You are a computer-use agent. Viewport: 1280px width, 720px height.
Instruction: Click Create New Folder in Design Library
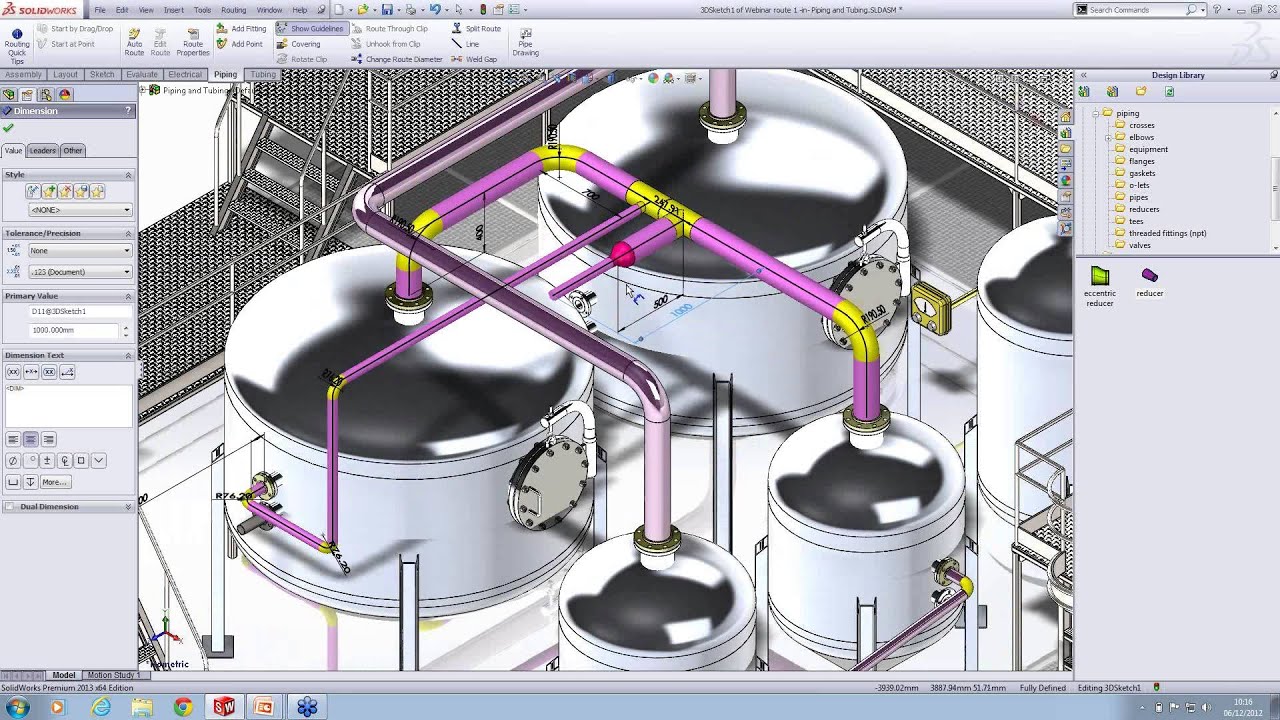coord(1141,92)
